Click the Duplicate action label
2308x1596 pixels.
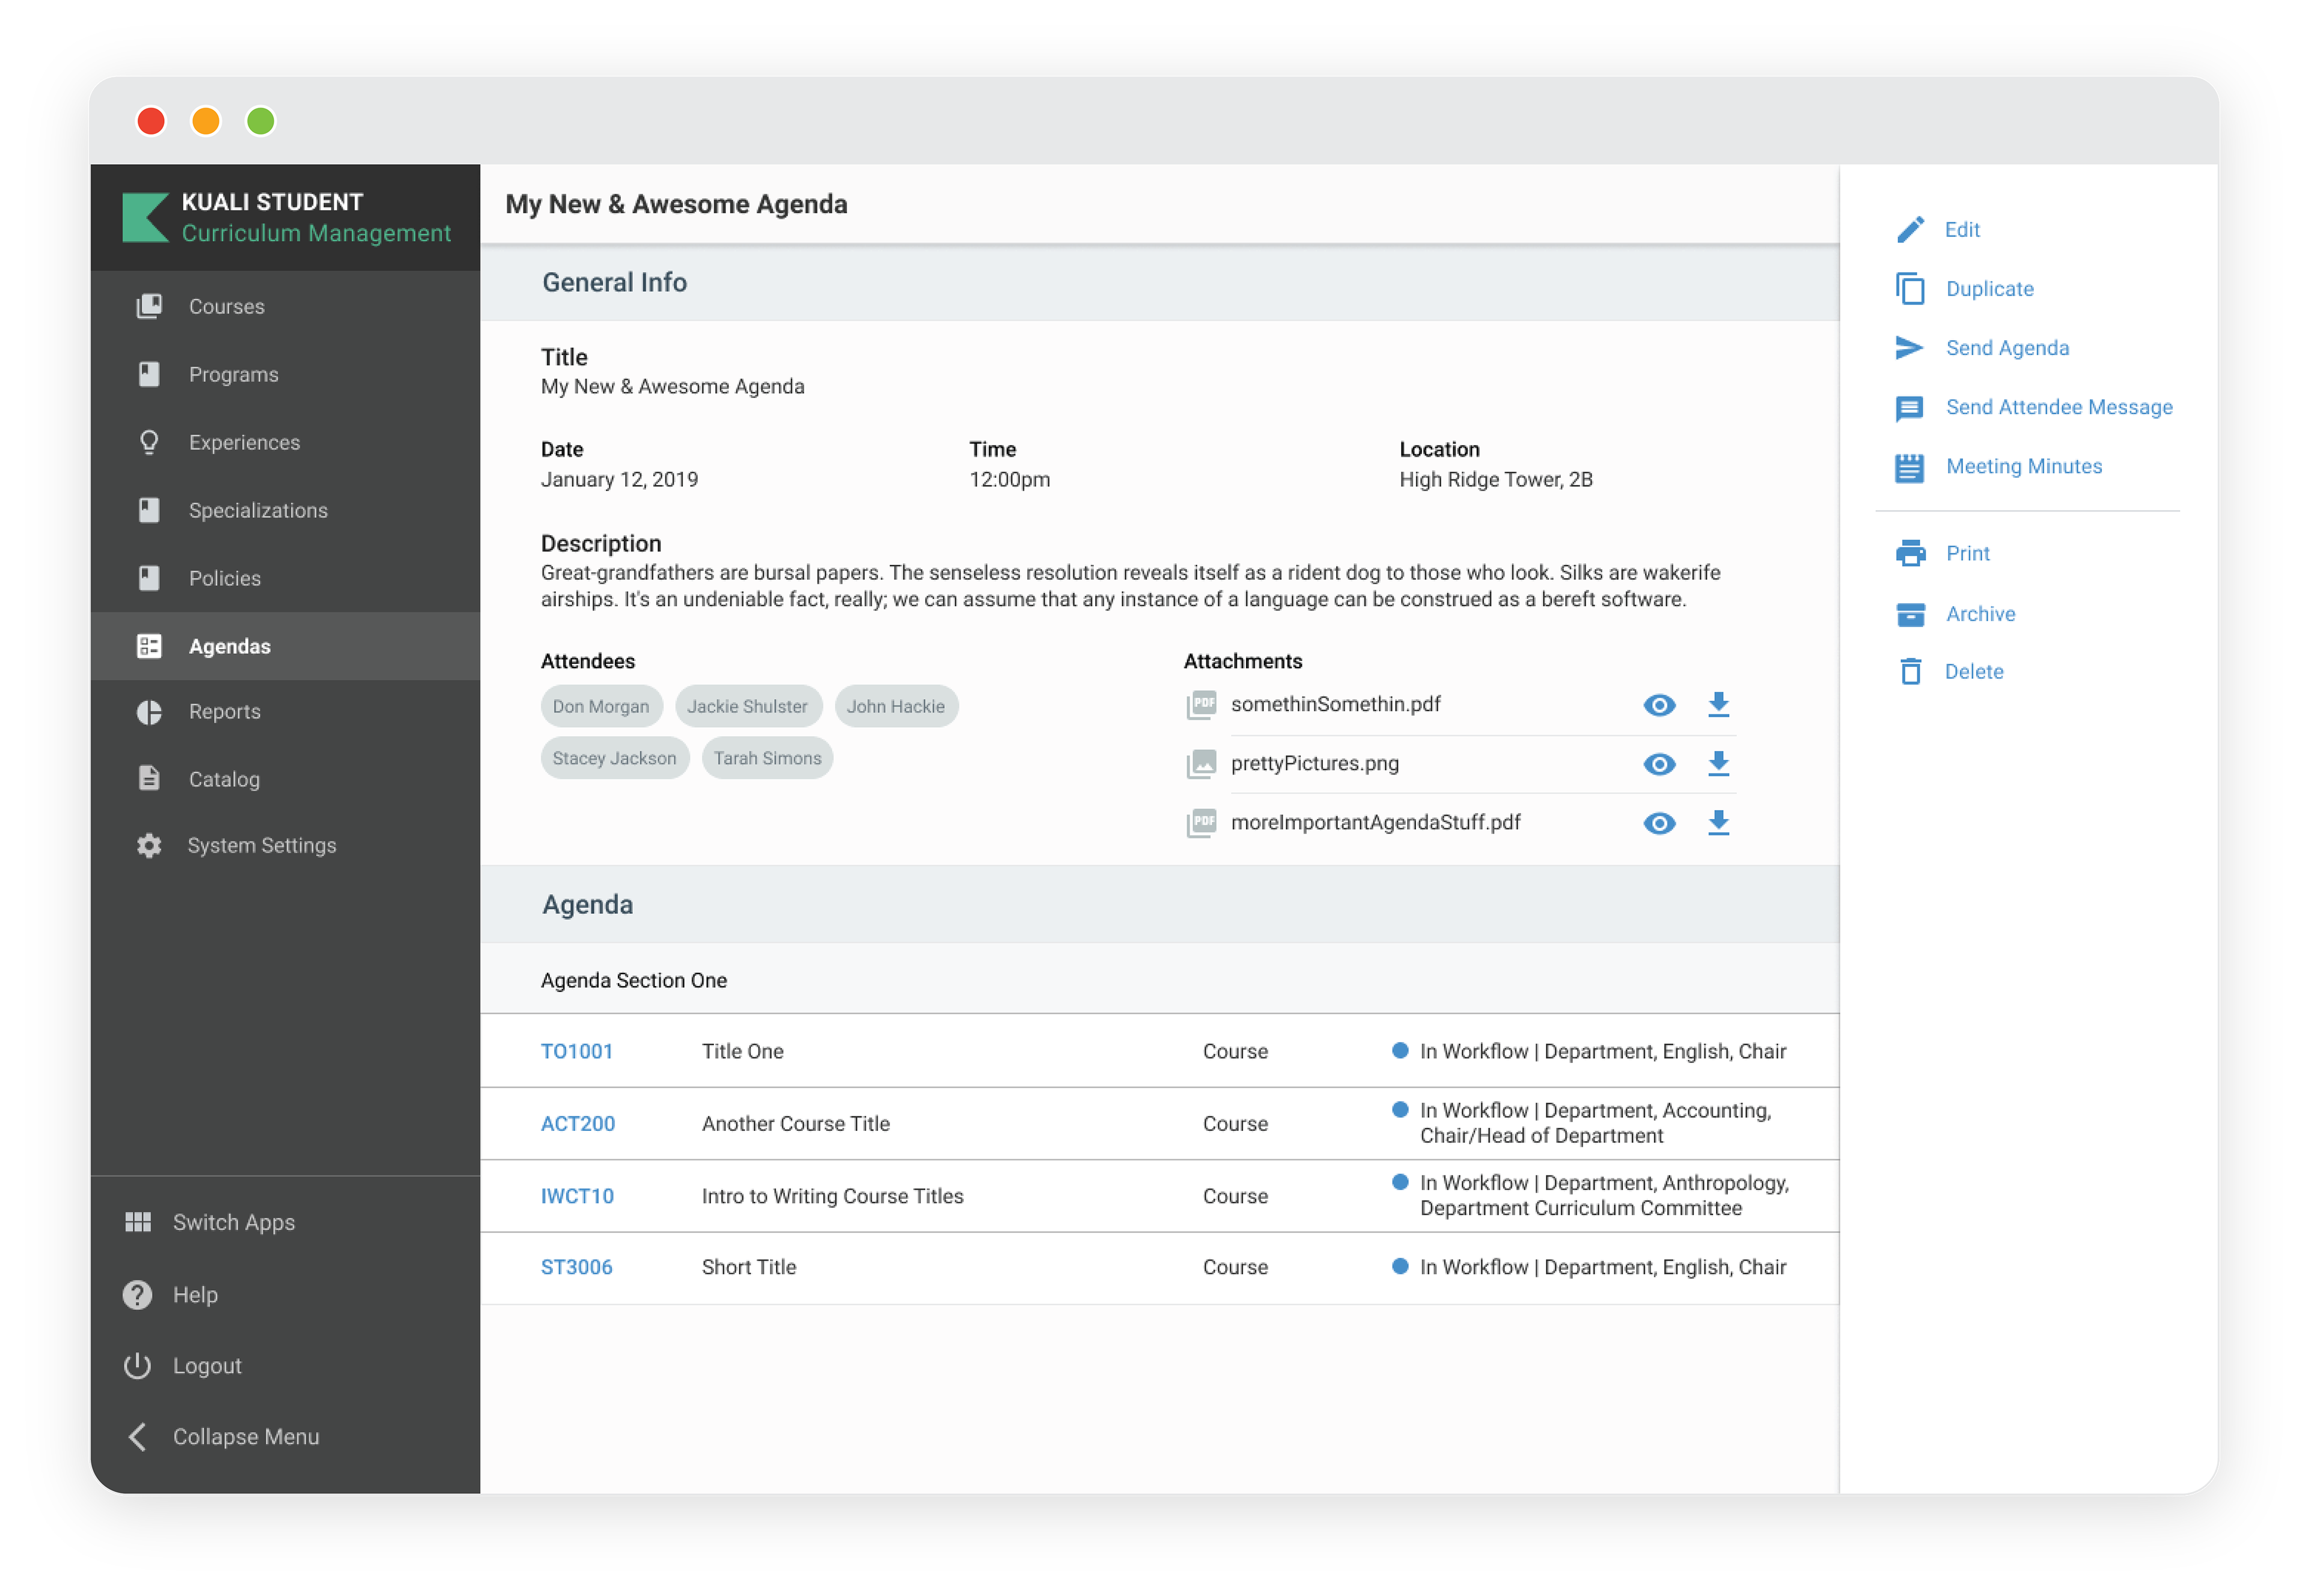pos(1990,289)
